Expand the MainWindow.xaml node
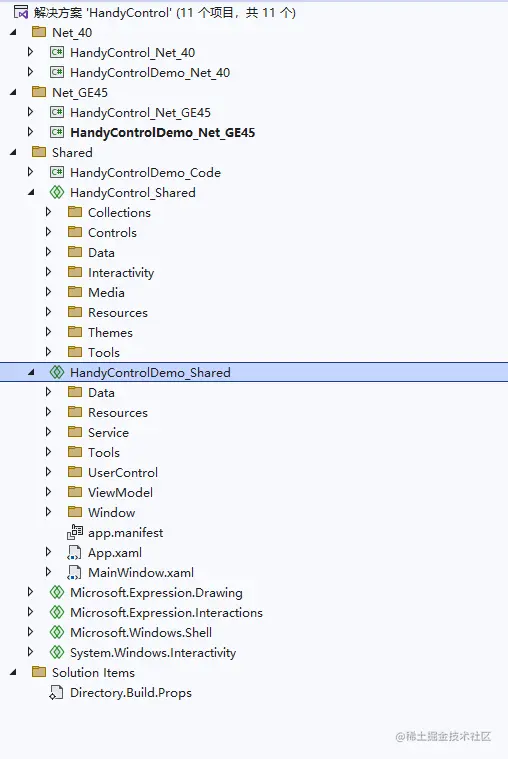The image size is (508, 759). (48, 572)
